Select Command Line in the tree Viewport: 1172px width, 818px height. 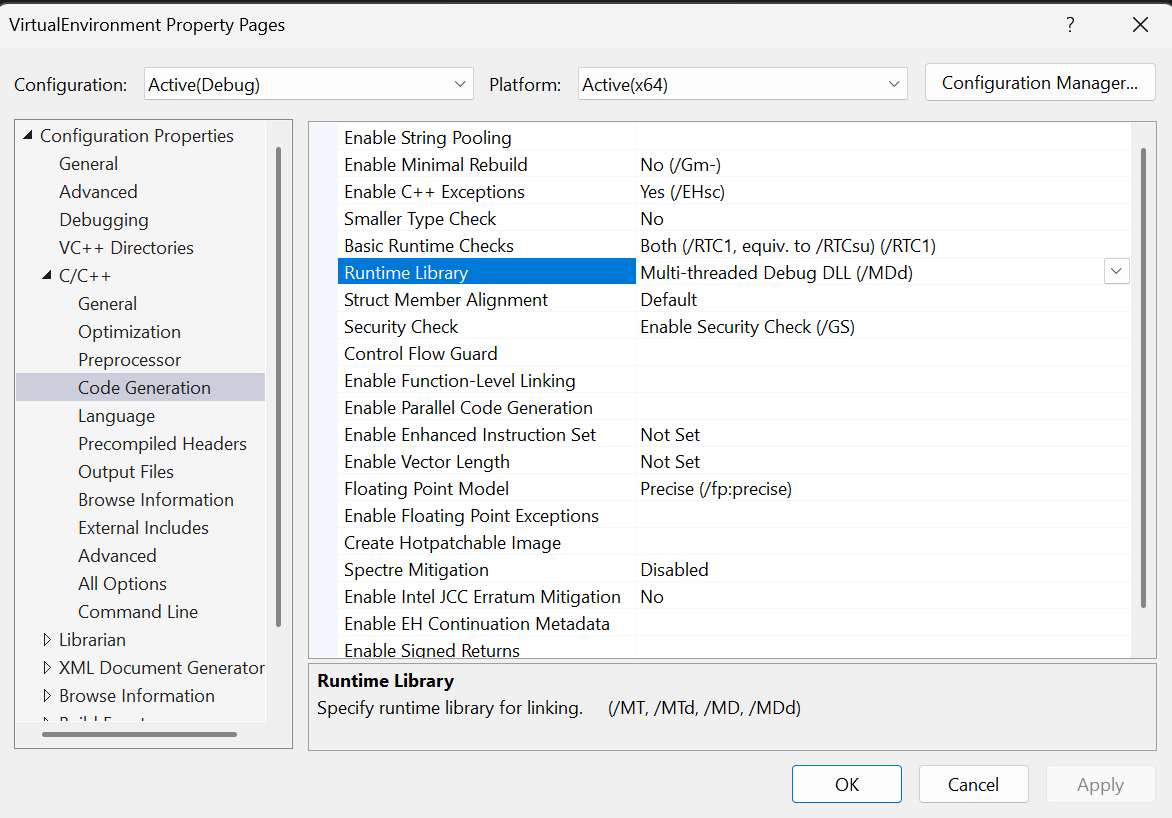click(138, 612)
